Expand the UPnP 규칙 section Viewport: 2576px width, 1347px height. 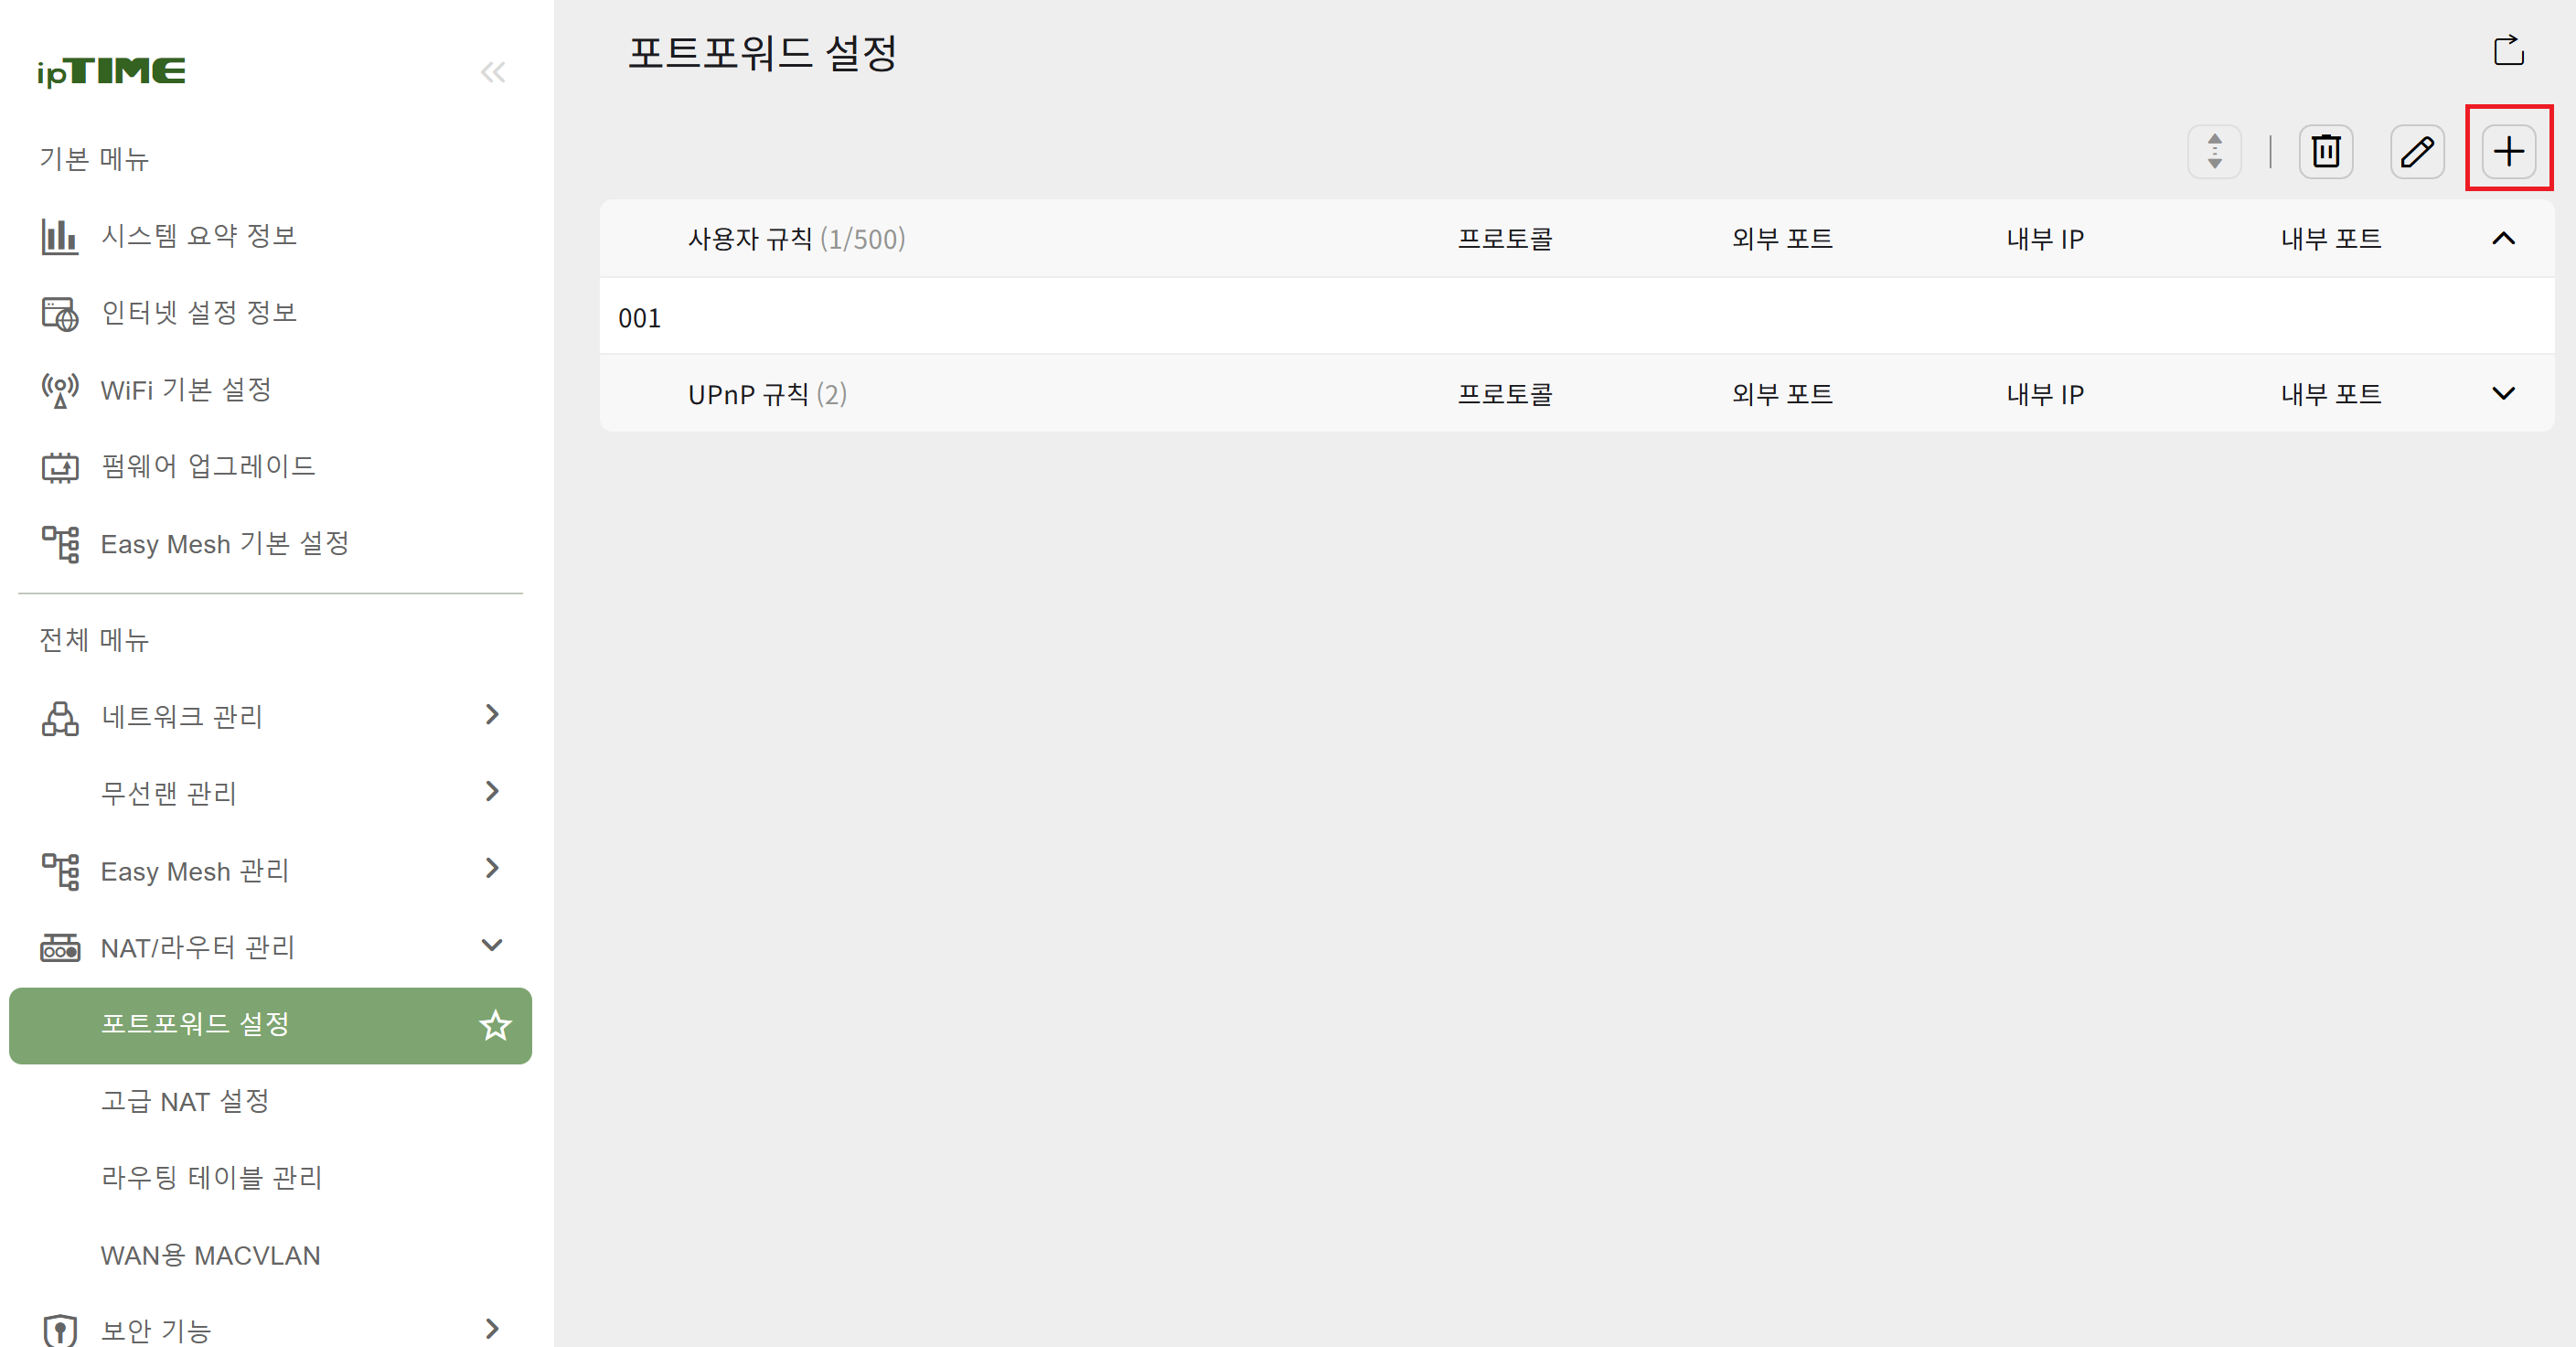[2502, 393]
